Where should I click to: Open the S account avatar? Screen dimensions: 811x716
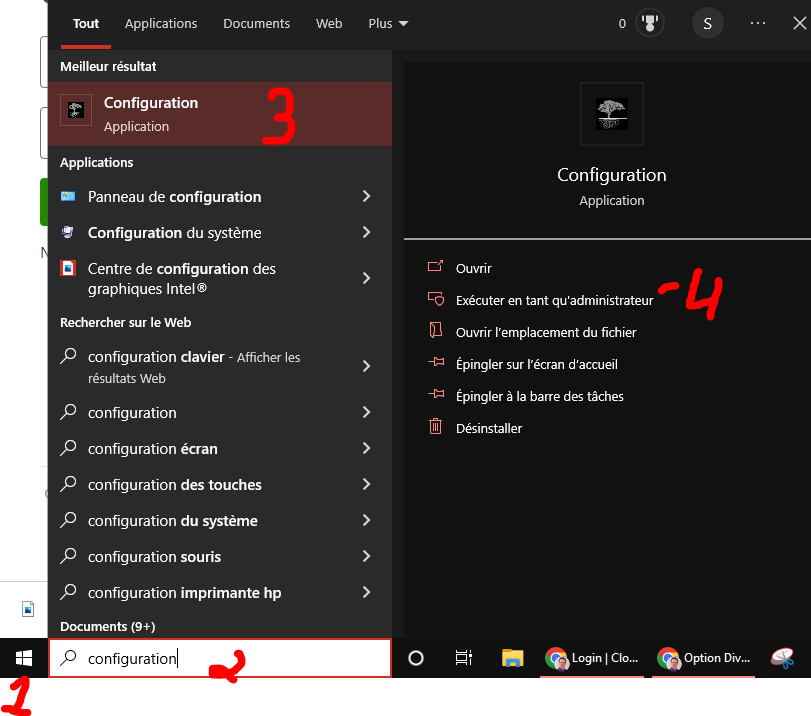[708, 23]
